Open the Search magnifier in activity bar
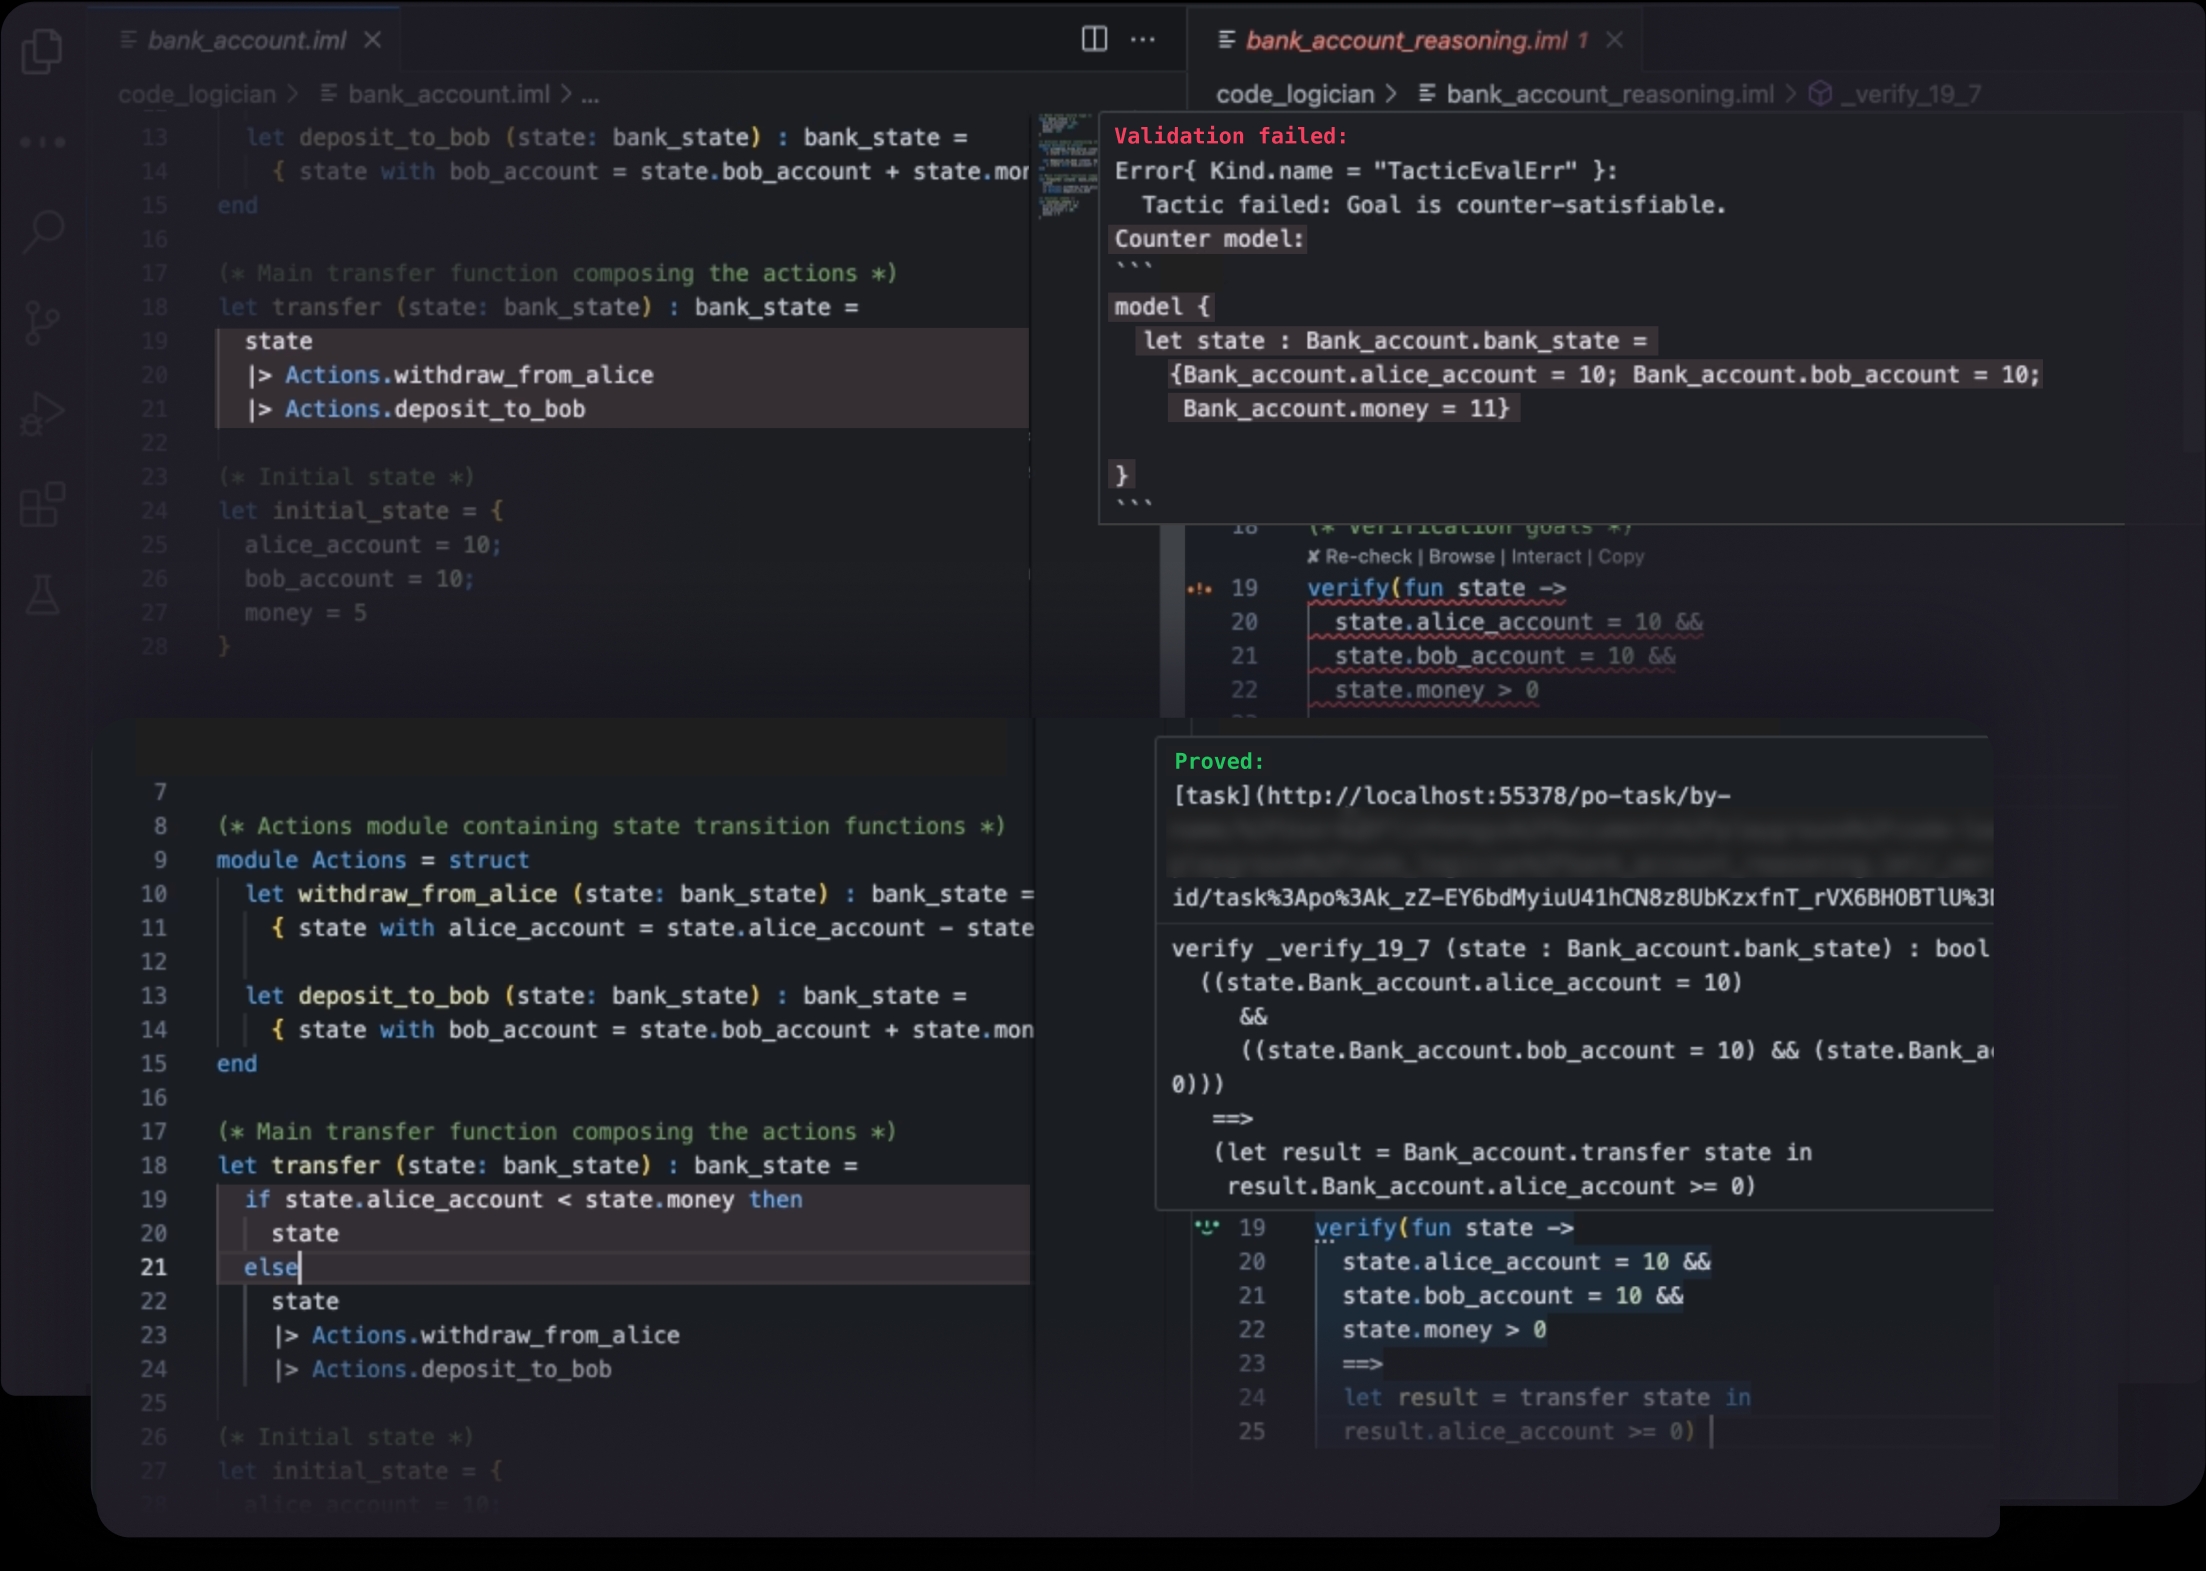The image size is (2206, 1571). click(x=43, y=232)
